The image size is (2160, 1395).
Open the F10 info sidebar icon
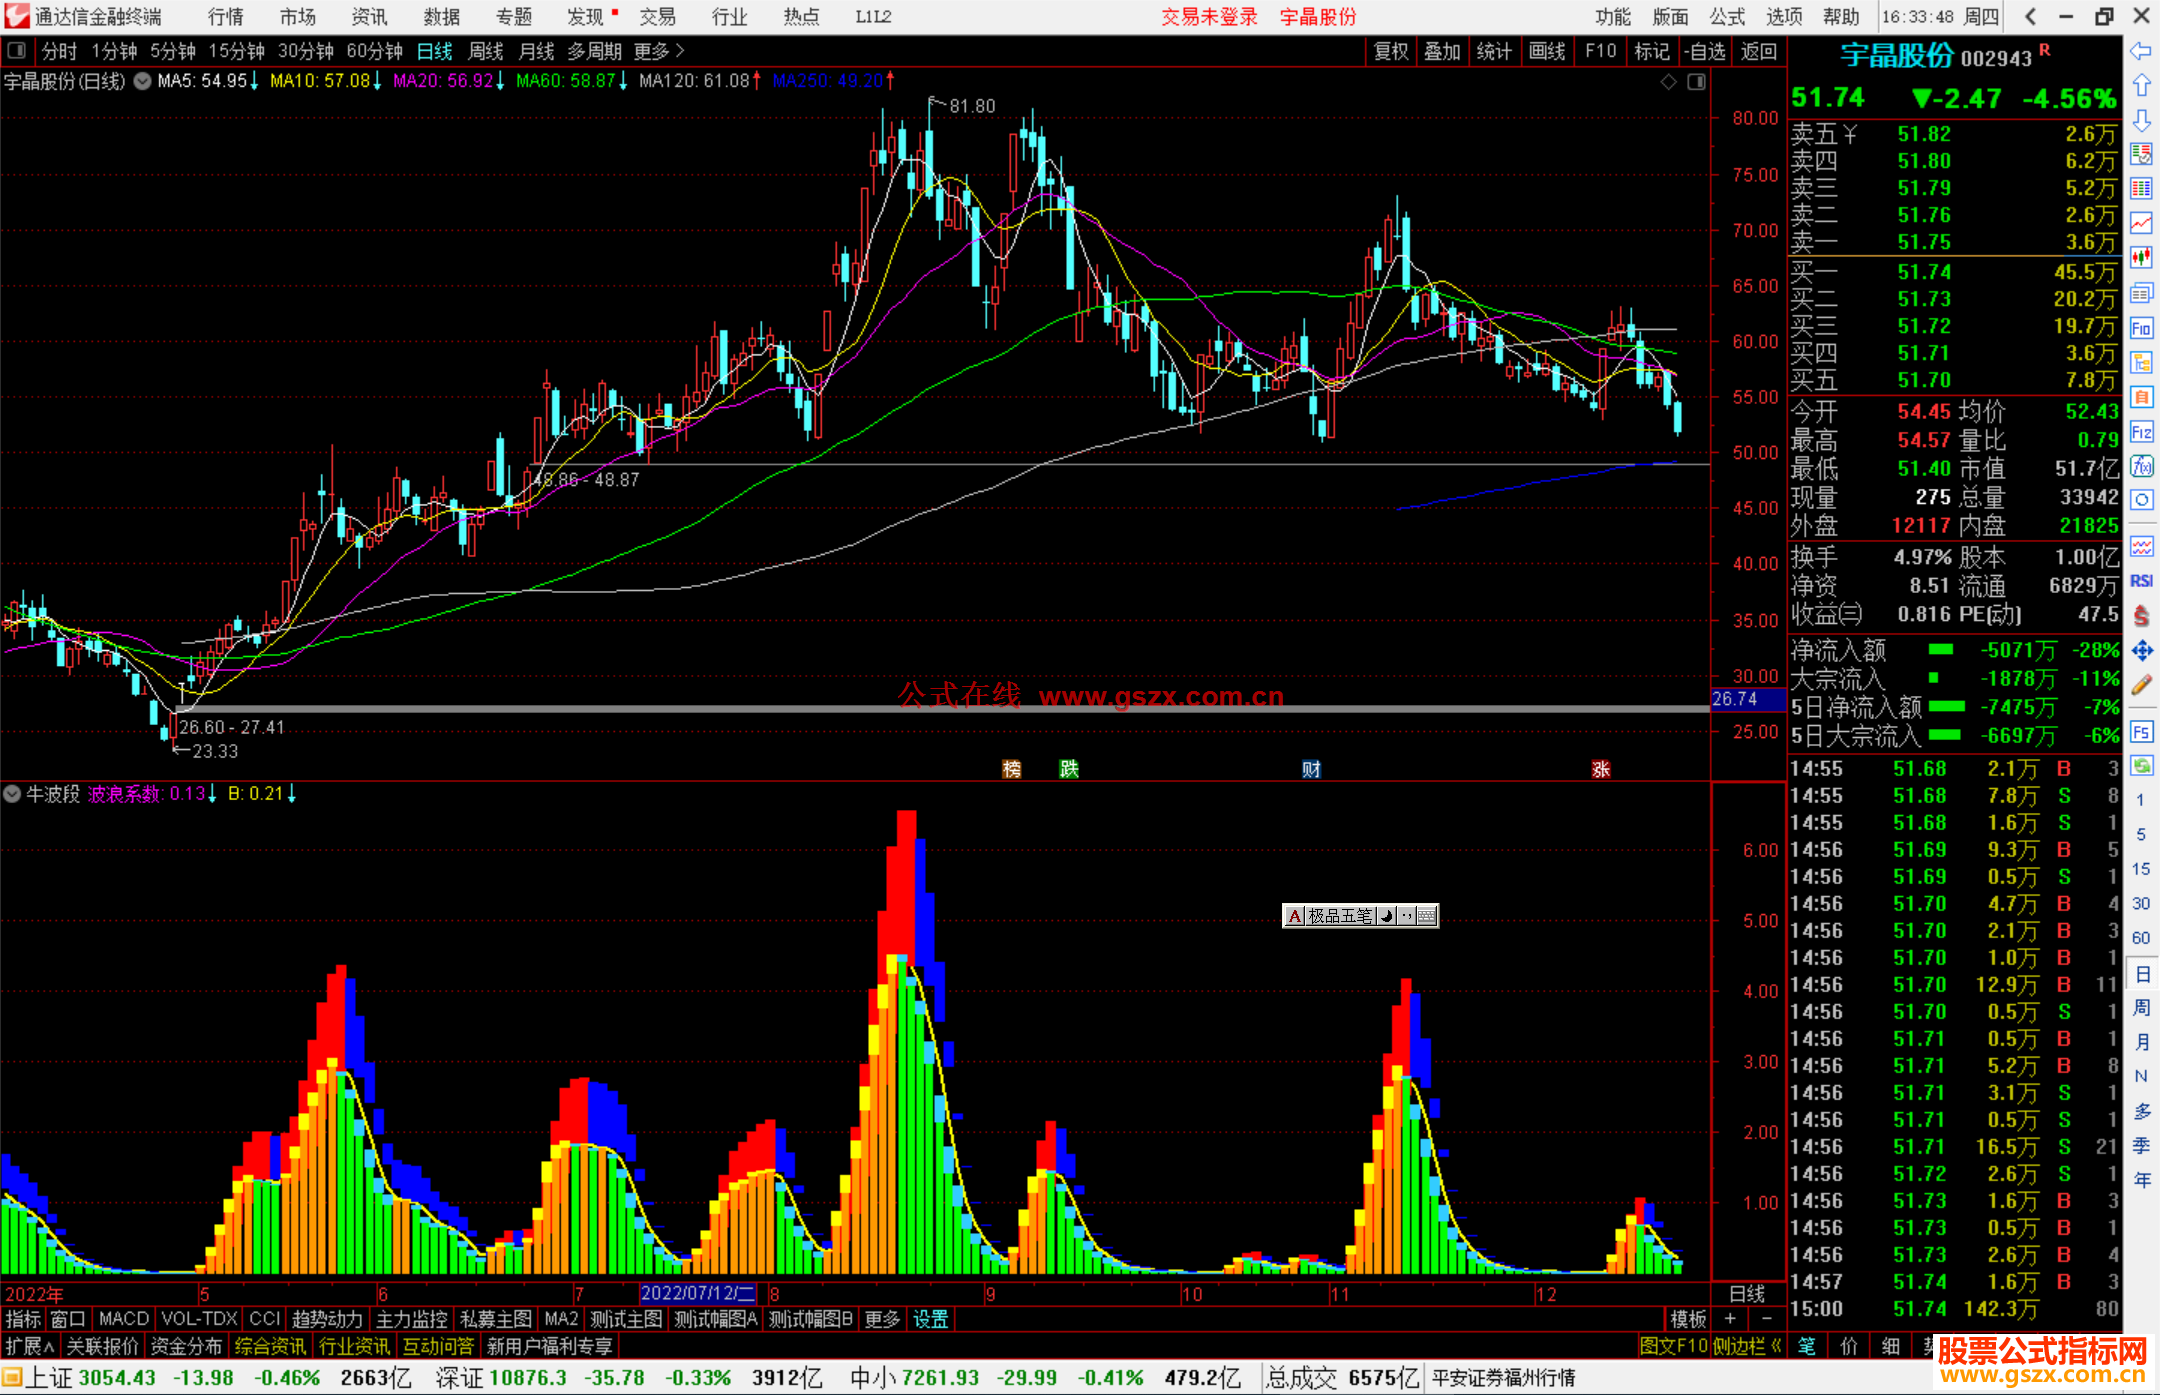coord(2141,328)
